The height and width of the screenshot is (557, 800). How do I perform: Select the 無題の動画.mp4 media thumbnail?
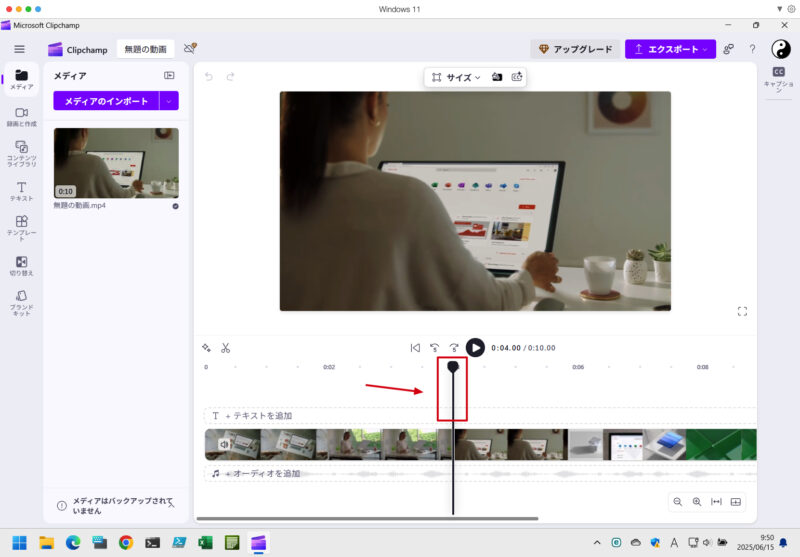tap(116, 163)
